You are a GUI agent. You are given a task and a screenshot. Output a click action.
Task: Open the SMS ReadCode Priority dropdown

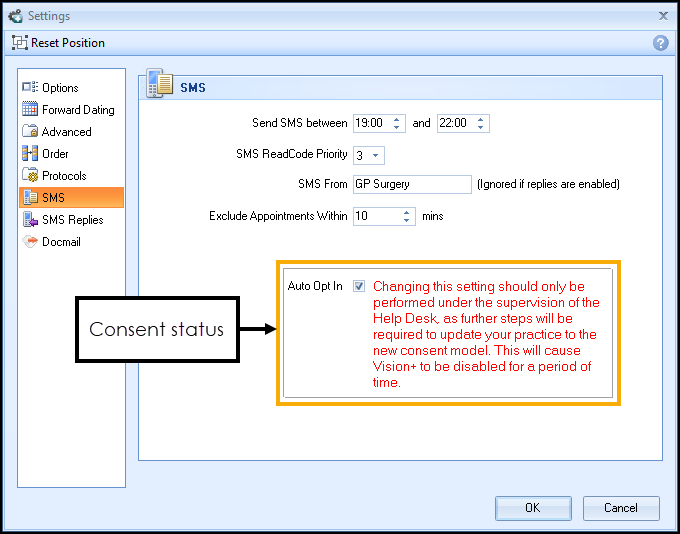click(x=377, y=155)
